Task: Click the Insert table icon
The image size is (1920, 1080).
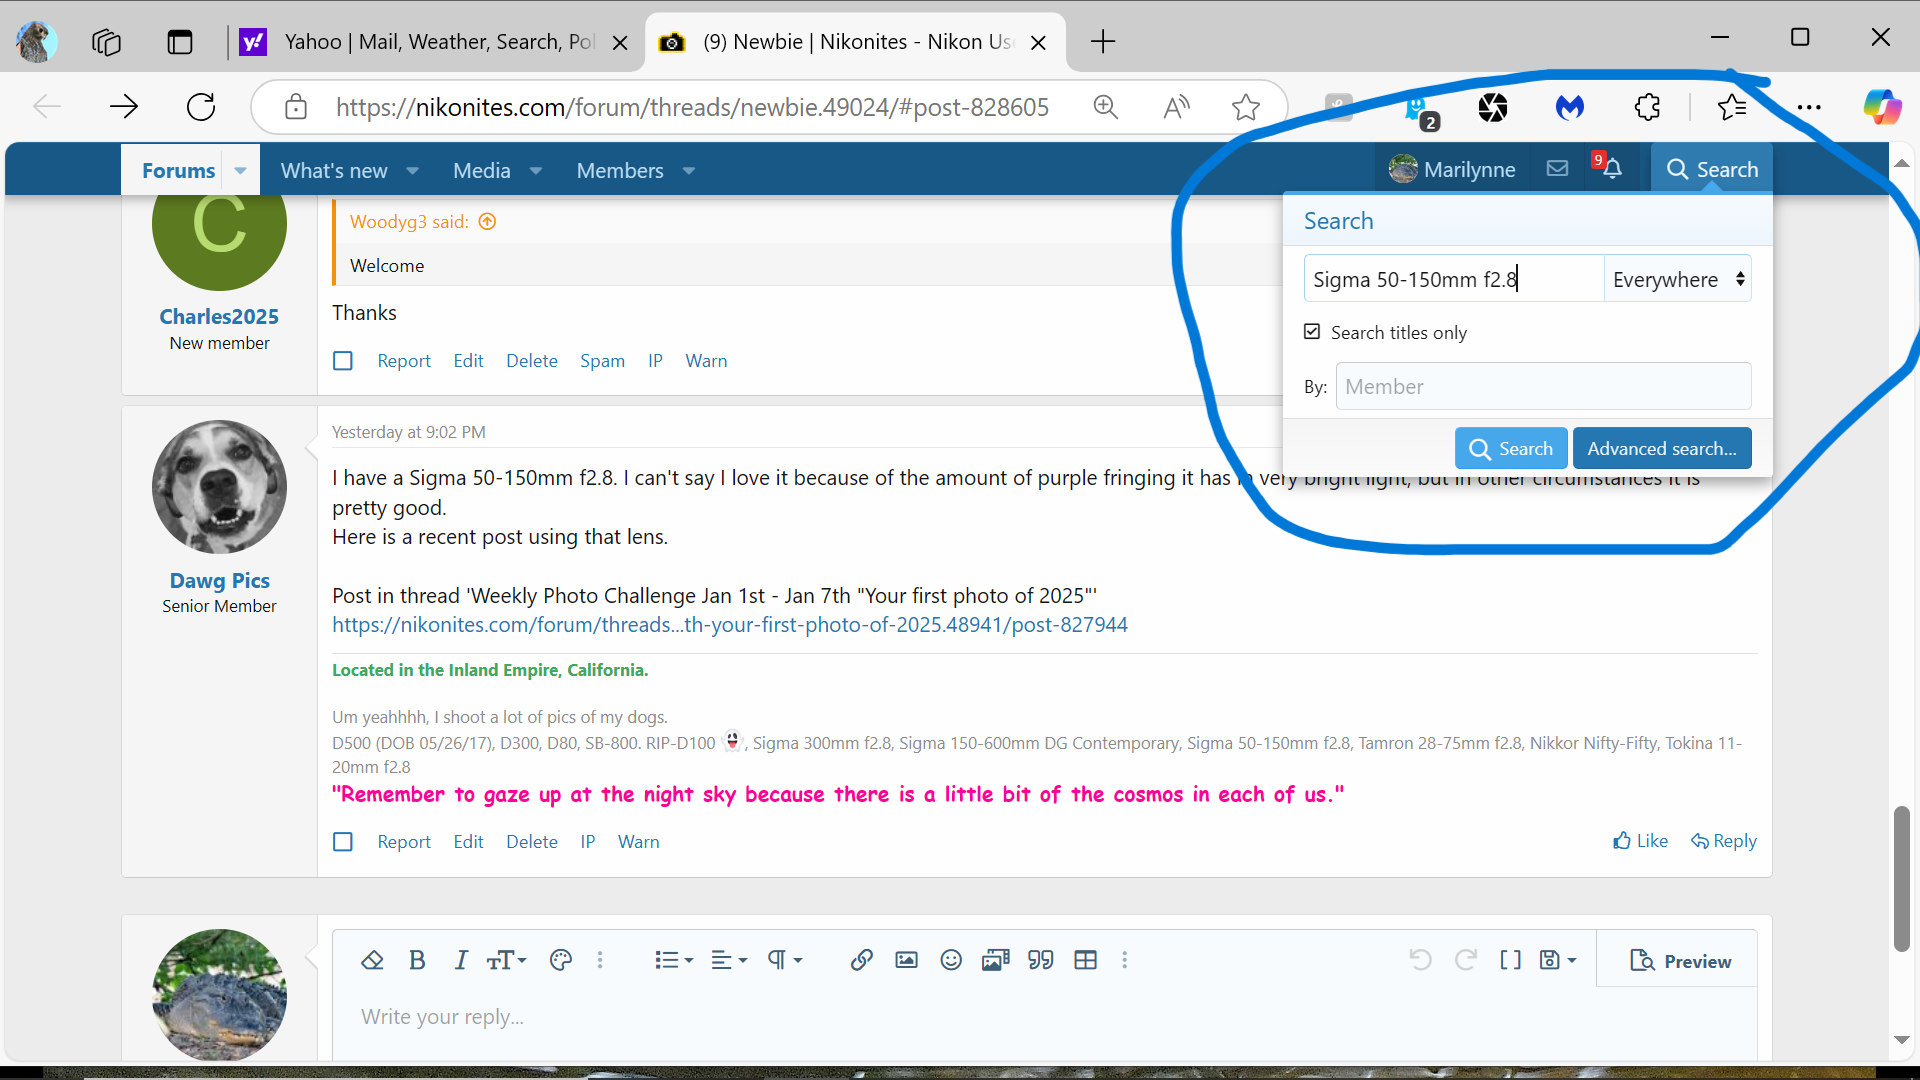Action: click(1085, 960)
